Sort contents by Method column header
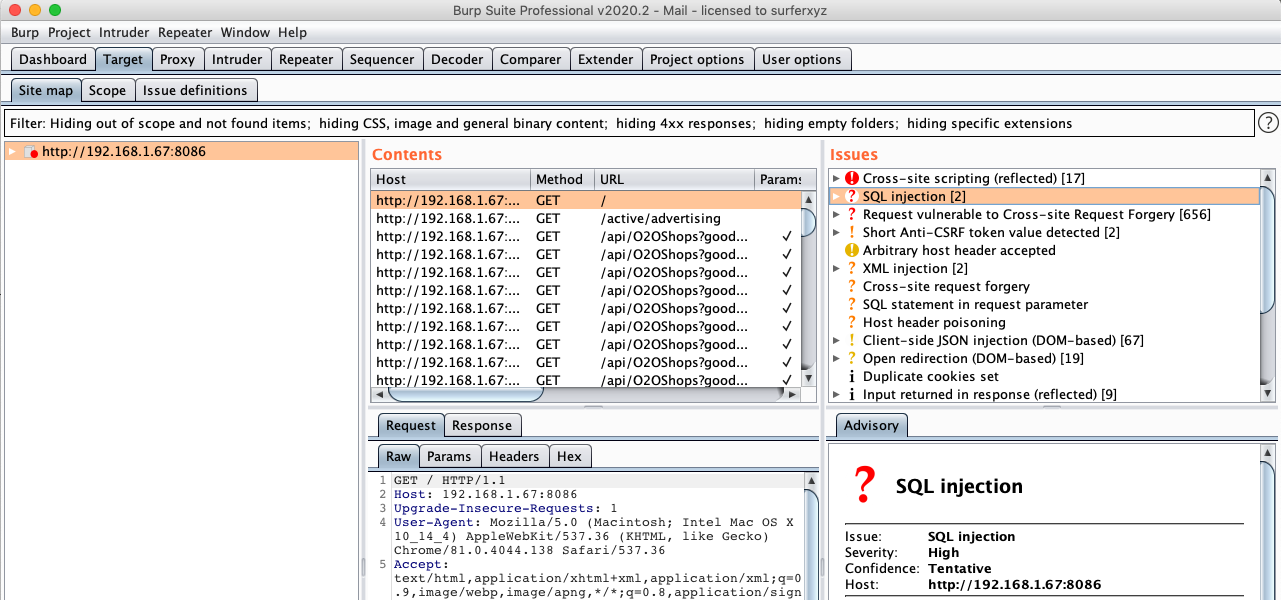This screenshot has height=600, width=1281. click(562, 179)
